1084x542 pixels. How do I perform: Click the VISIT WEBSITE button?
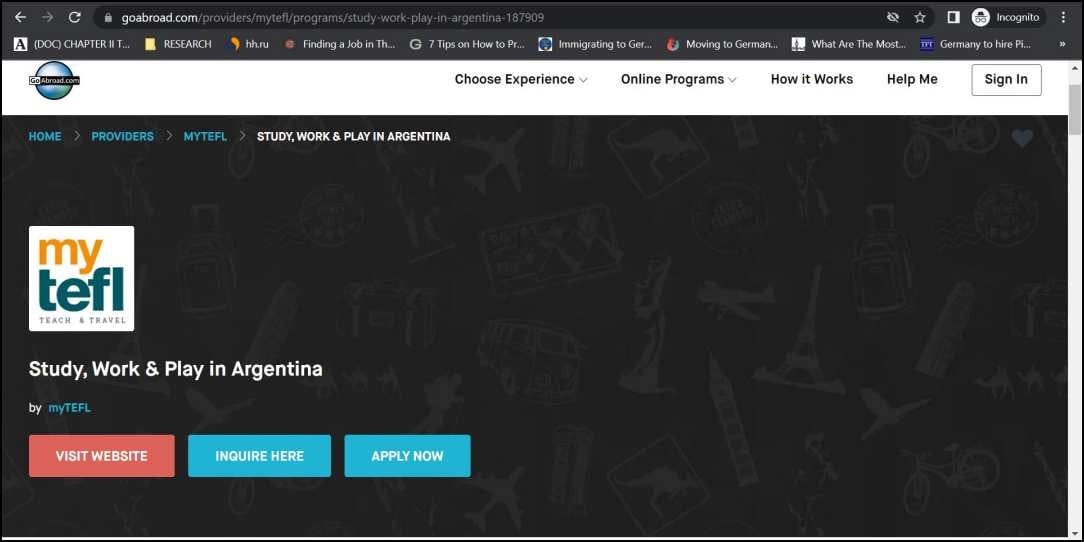point(102,456)
